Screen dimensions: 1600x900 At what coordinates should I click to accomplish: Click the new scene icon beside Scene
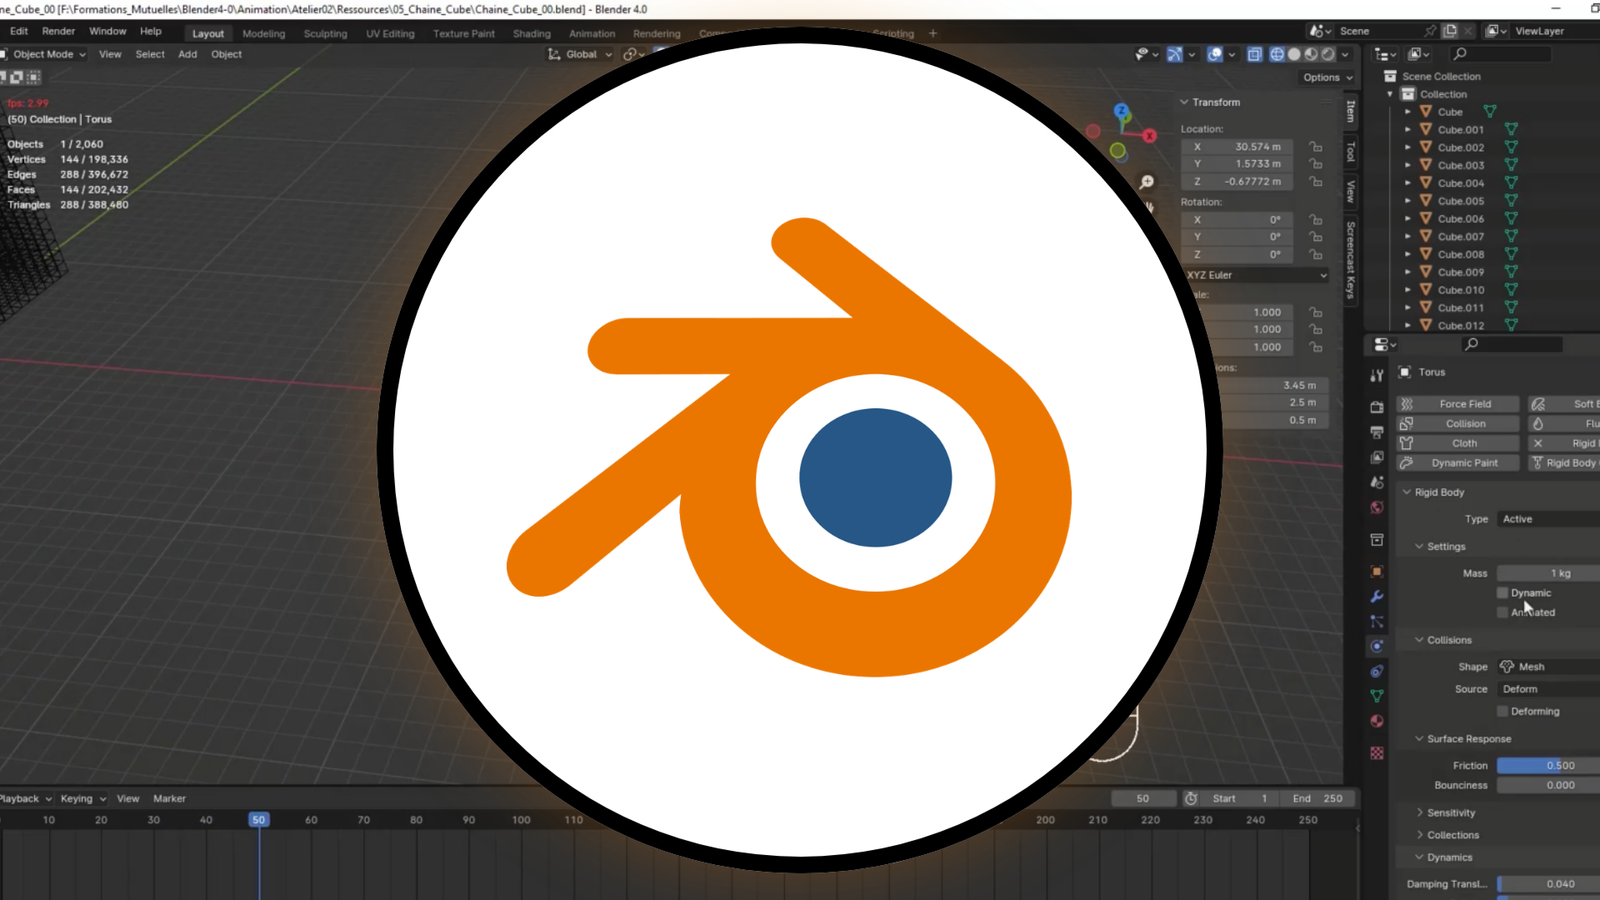click(1450, 31)
